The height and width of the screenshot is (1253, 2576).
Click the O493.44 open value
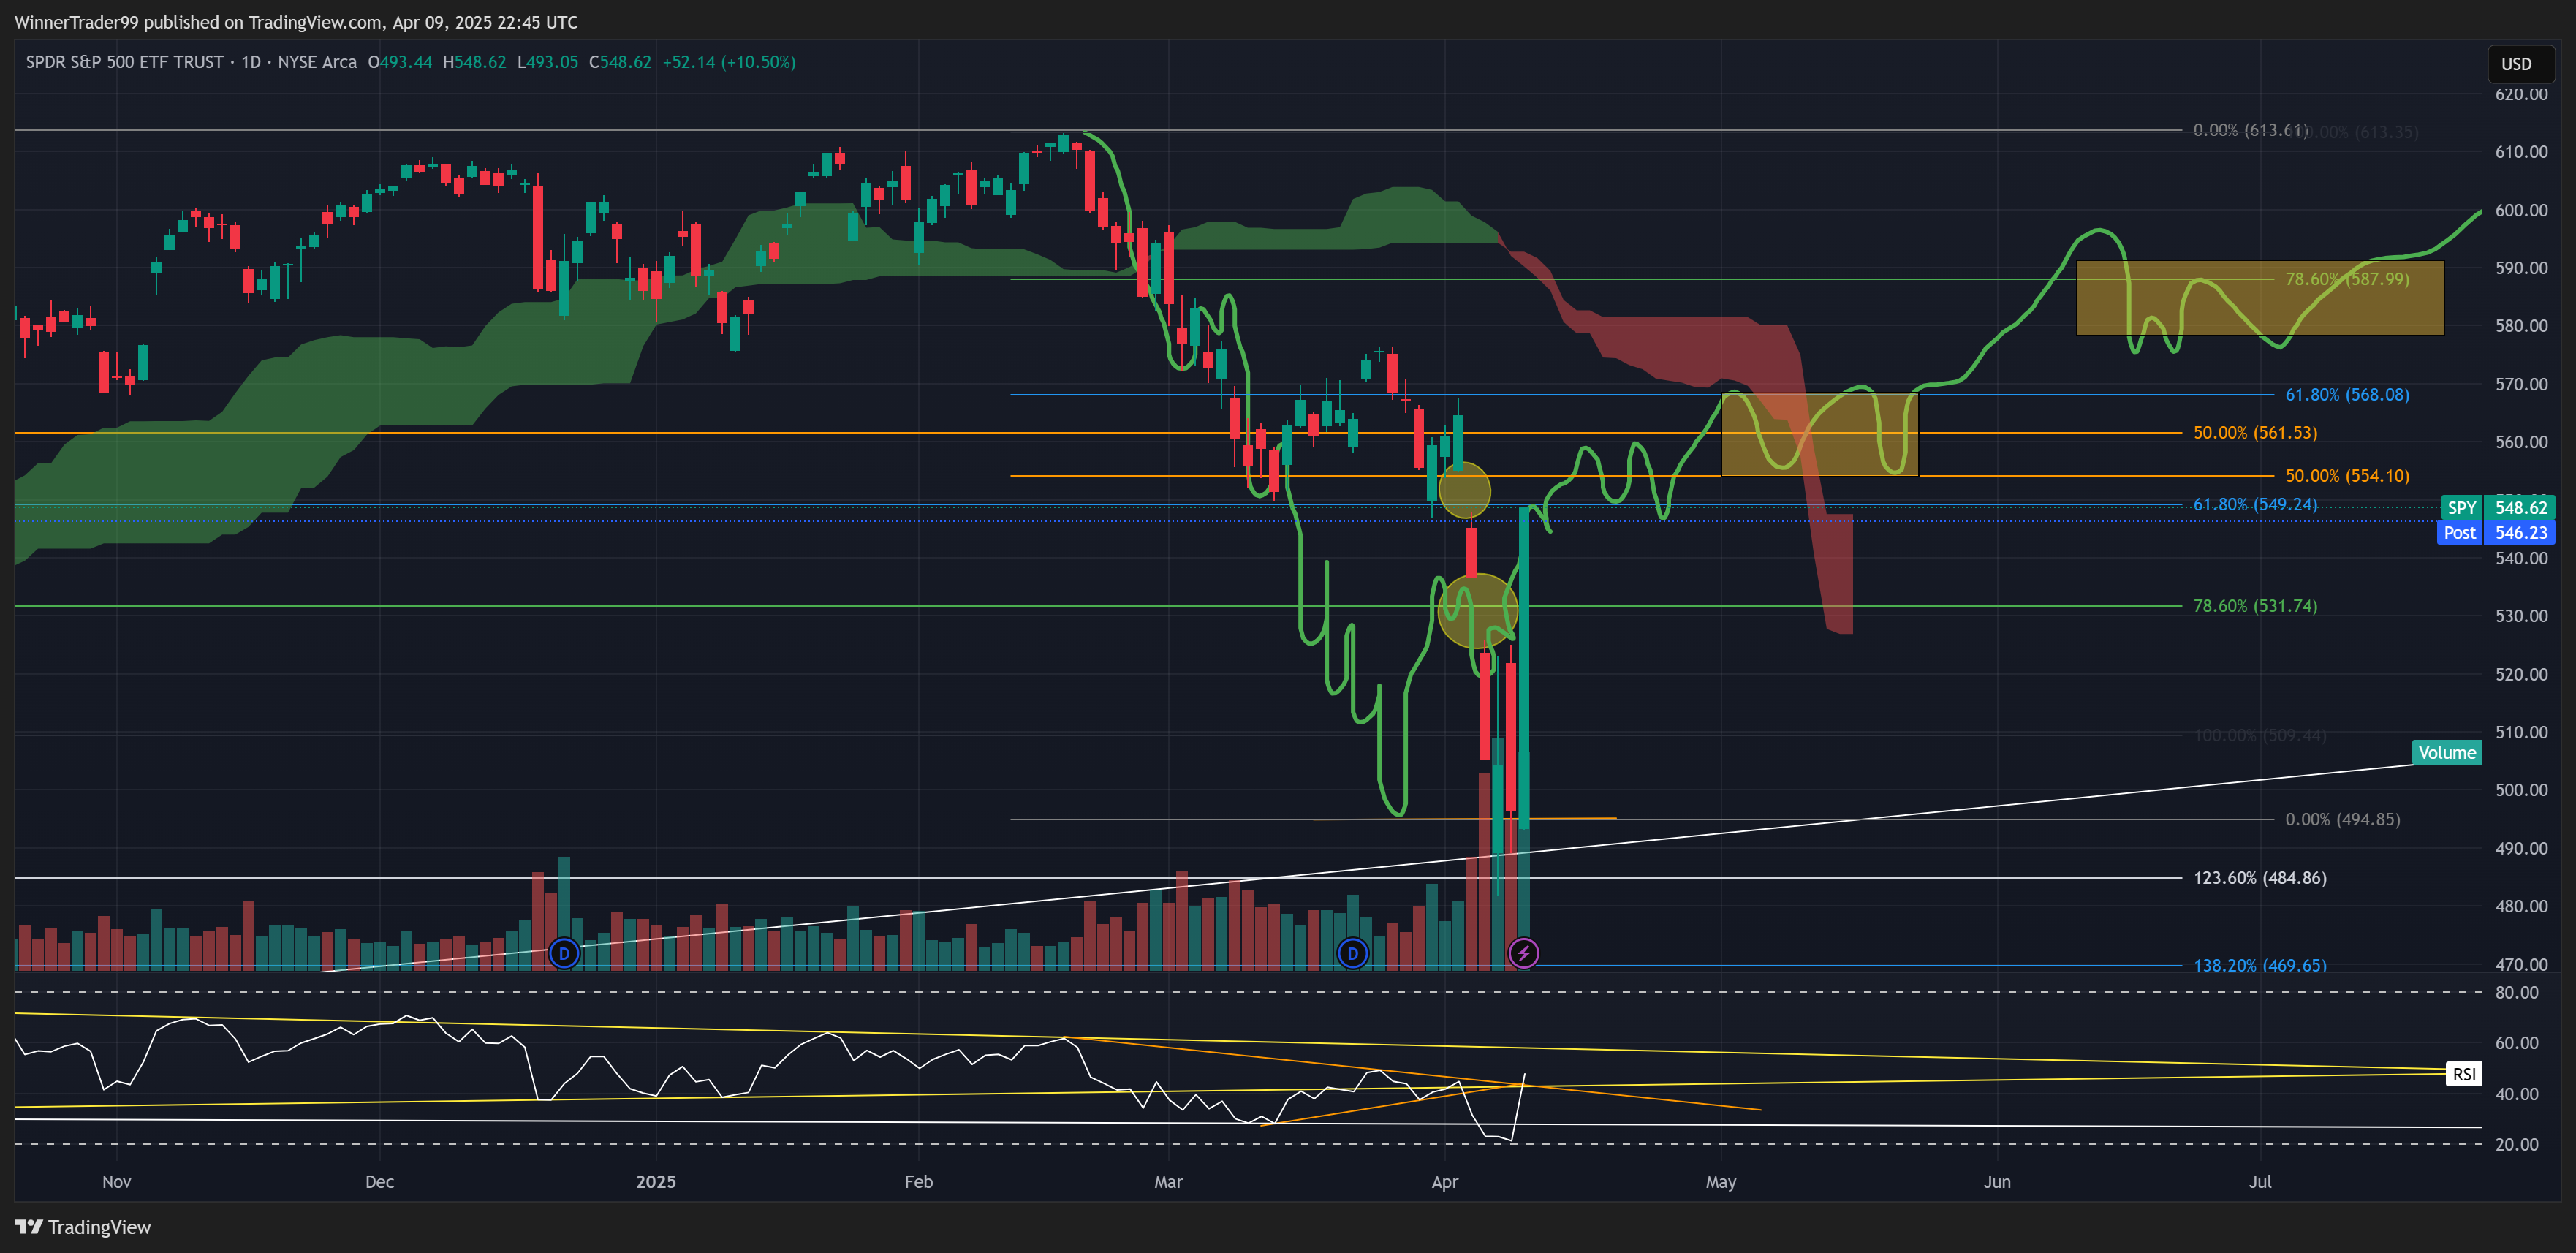point(400,62)
